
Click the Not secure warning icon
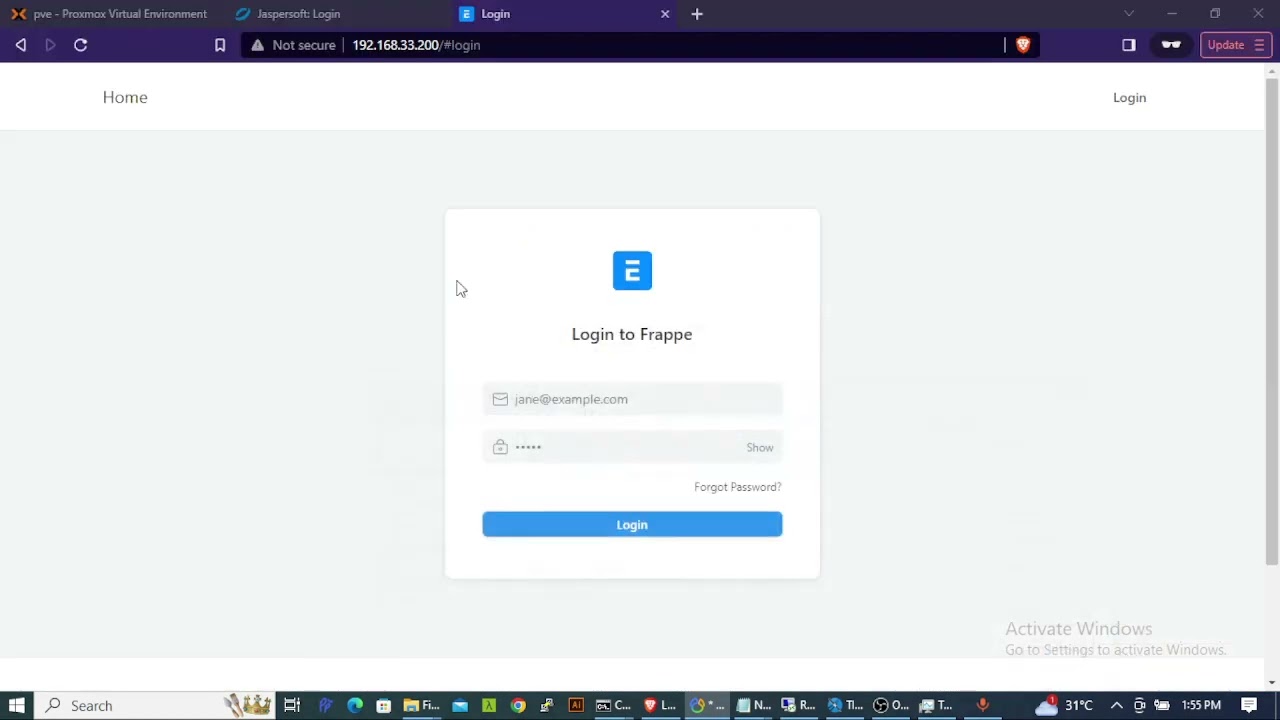tap(258, 45)
